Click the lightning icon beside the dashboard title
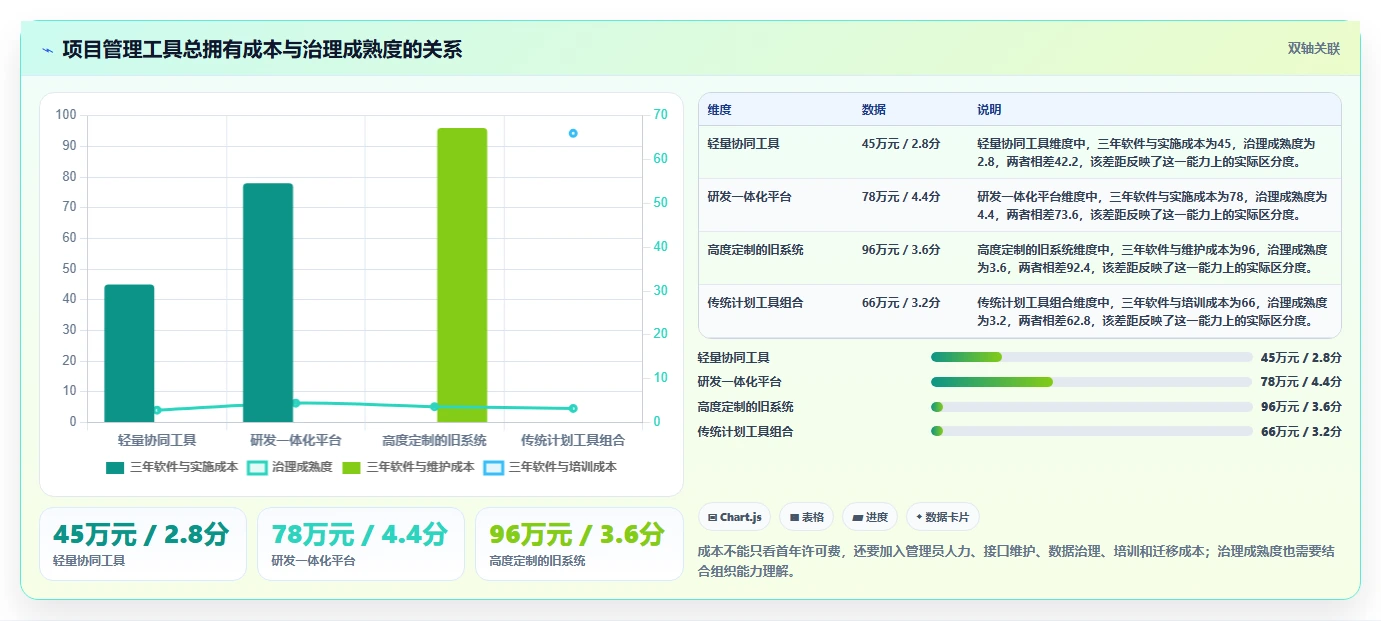 [48, 50]
